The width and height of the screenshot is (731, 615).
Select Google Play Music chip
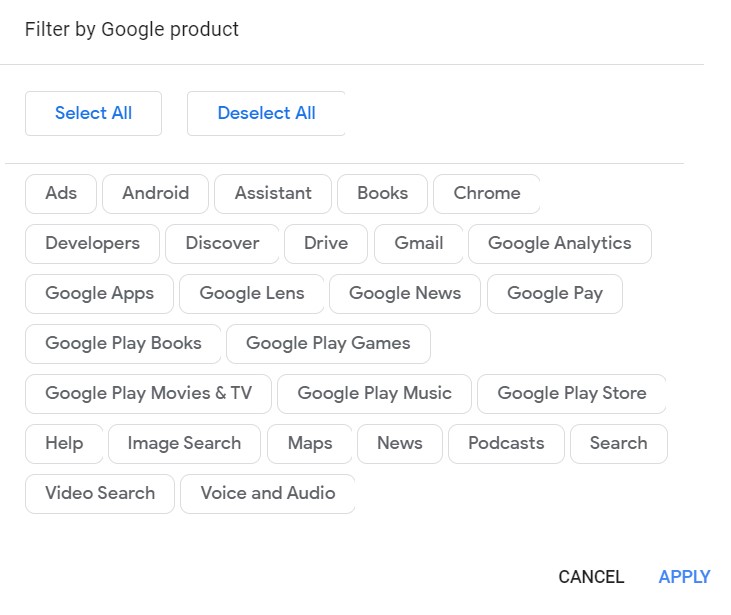click(x=374, y=394)
